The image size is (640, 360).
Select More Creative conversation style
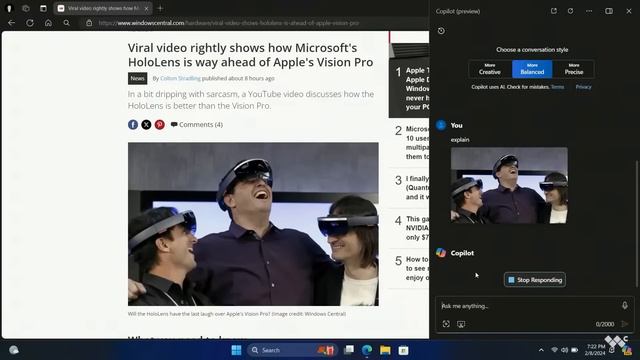490,69
